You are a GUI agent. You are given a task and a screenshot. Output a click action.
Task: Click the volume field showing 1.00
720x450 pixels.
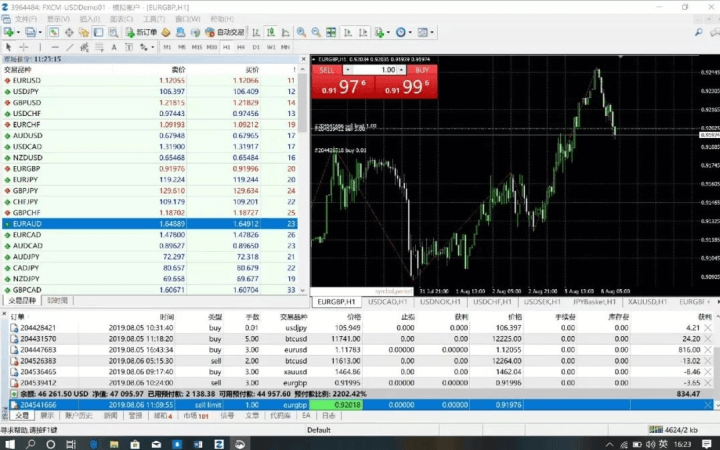tap(375, 70)
